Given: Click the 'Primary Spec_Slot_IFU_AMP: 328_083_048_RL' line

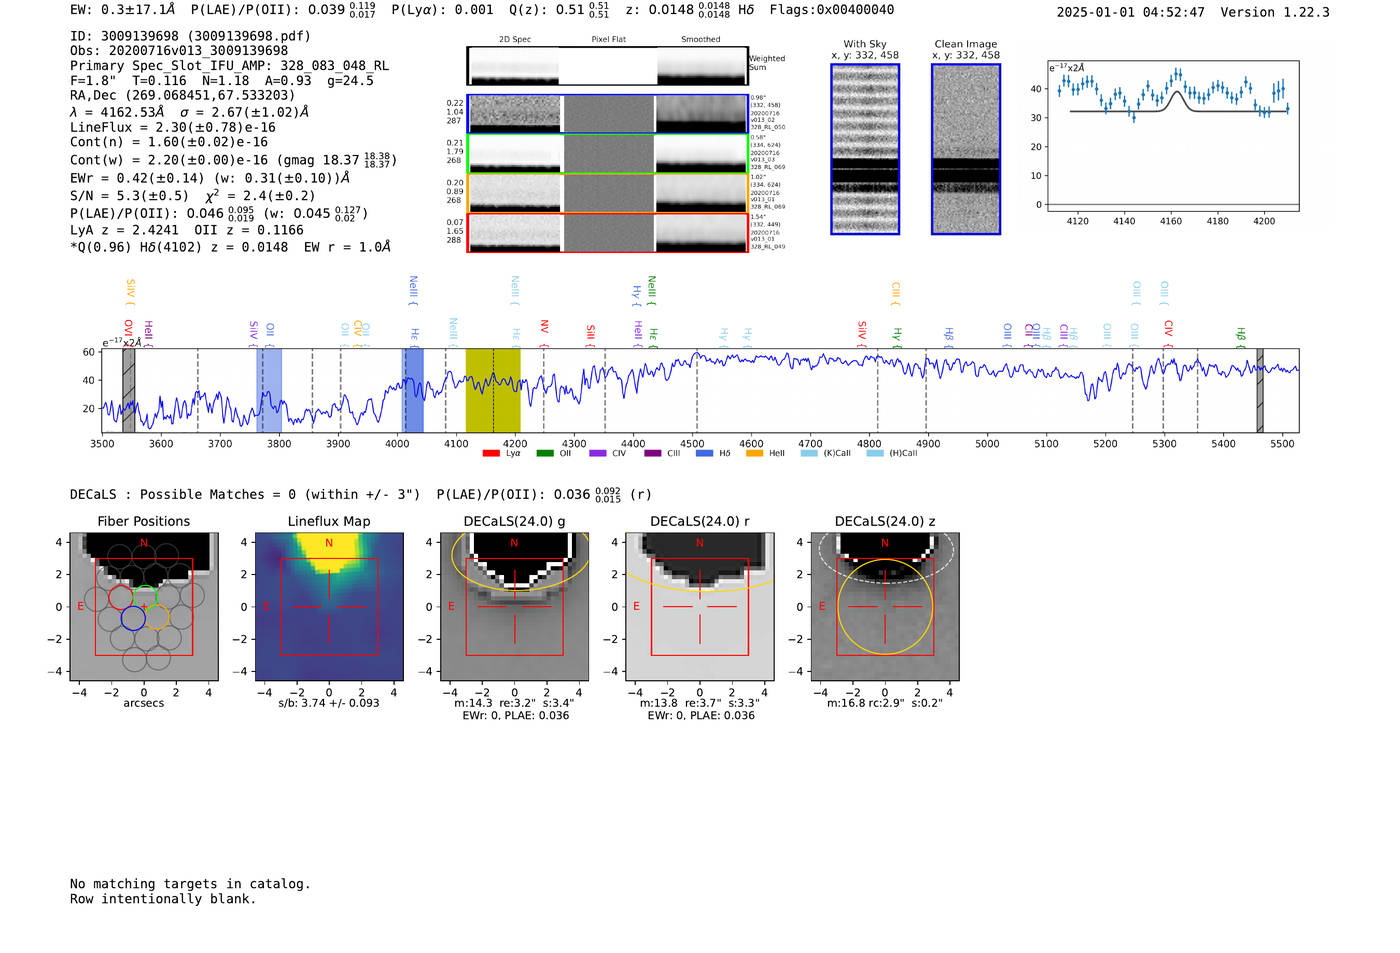Looking at the screenshot, I should 230,65.
